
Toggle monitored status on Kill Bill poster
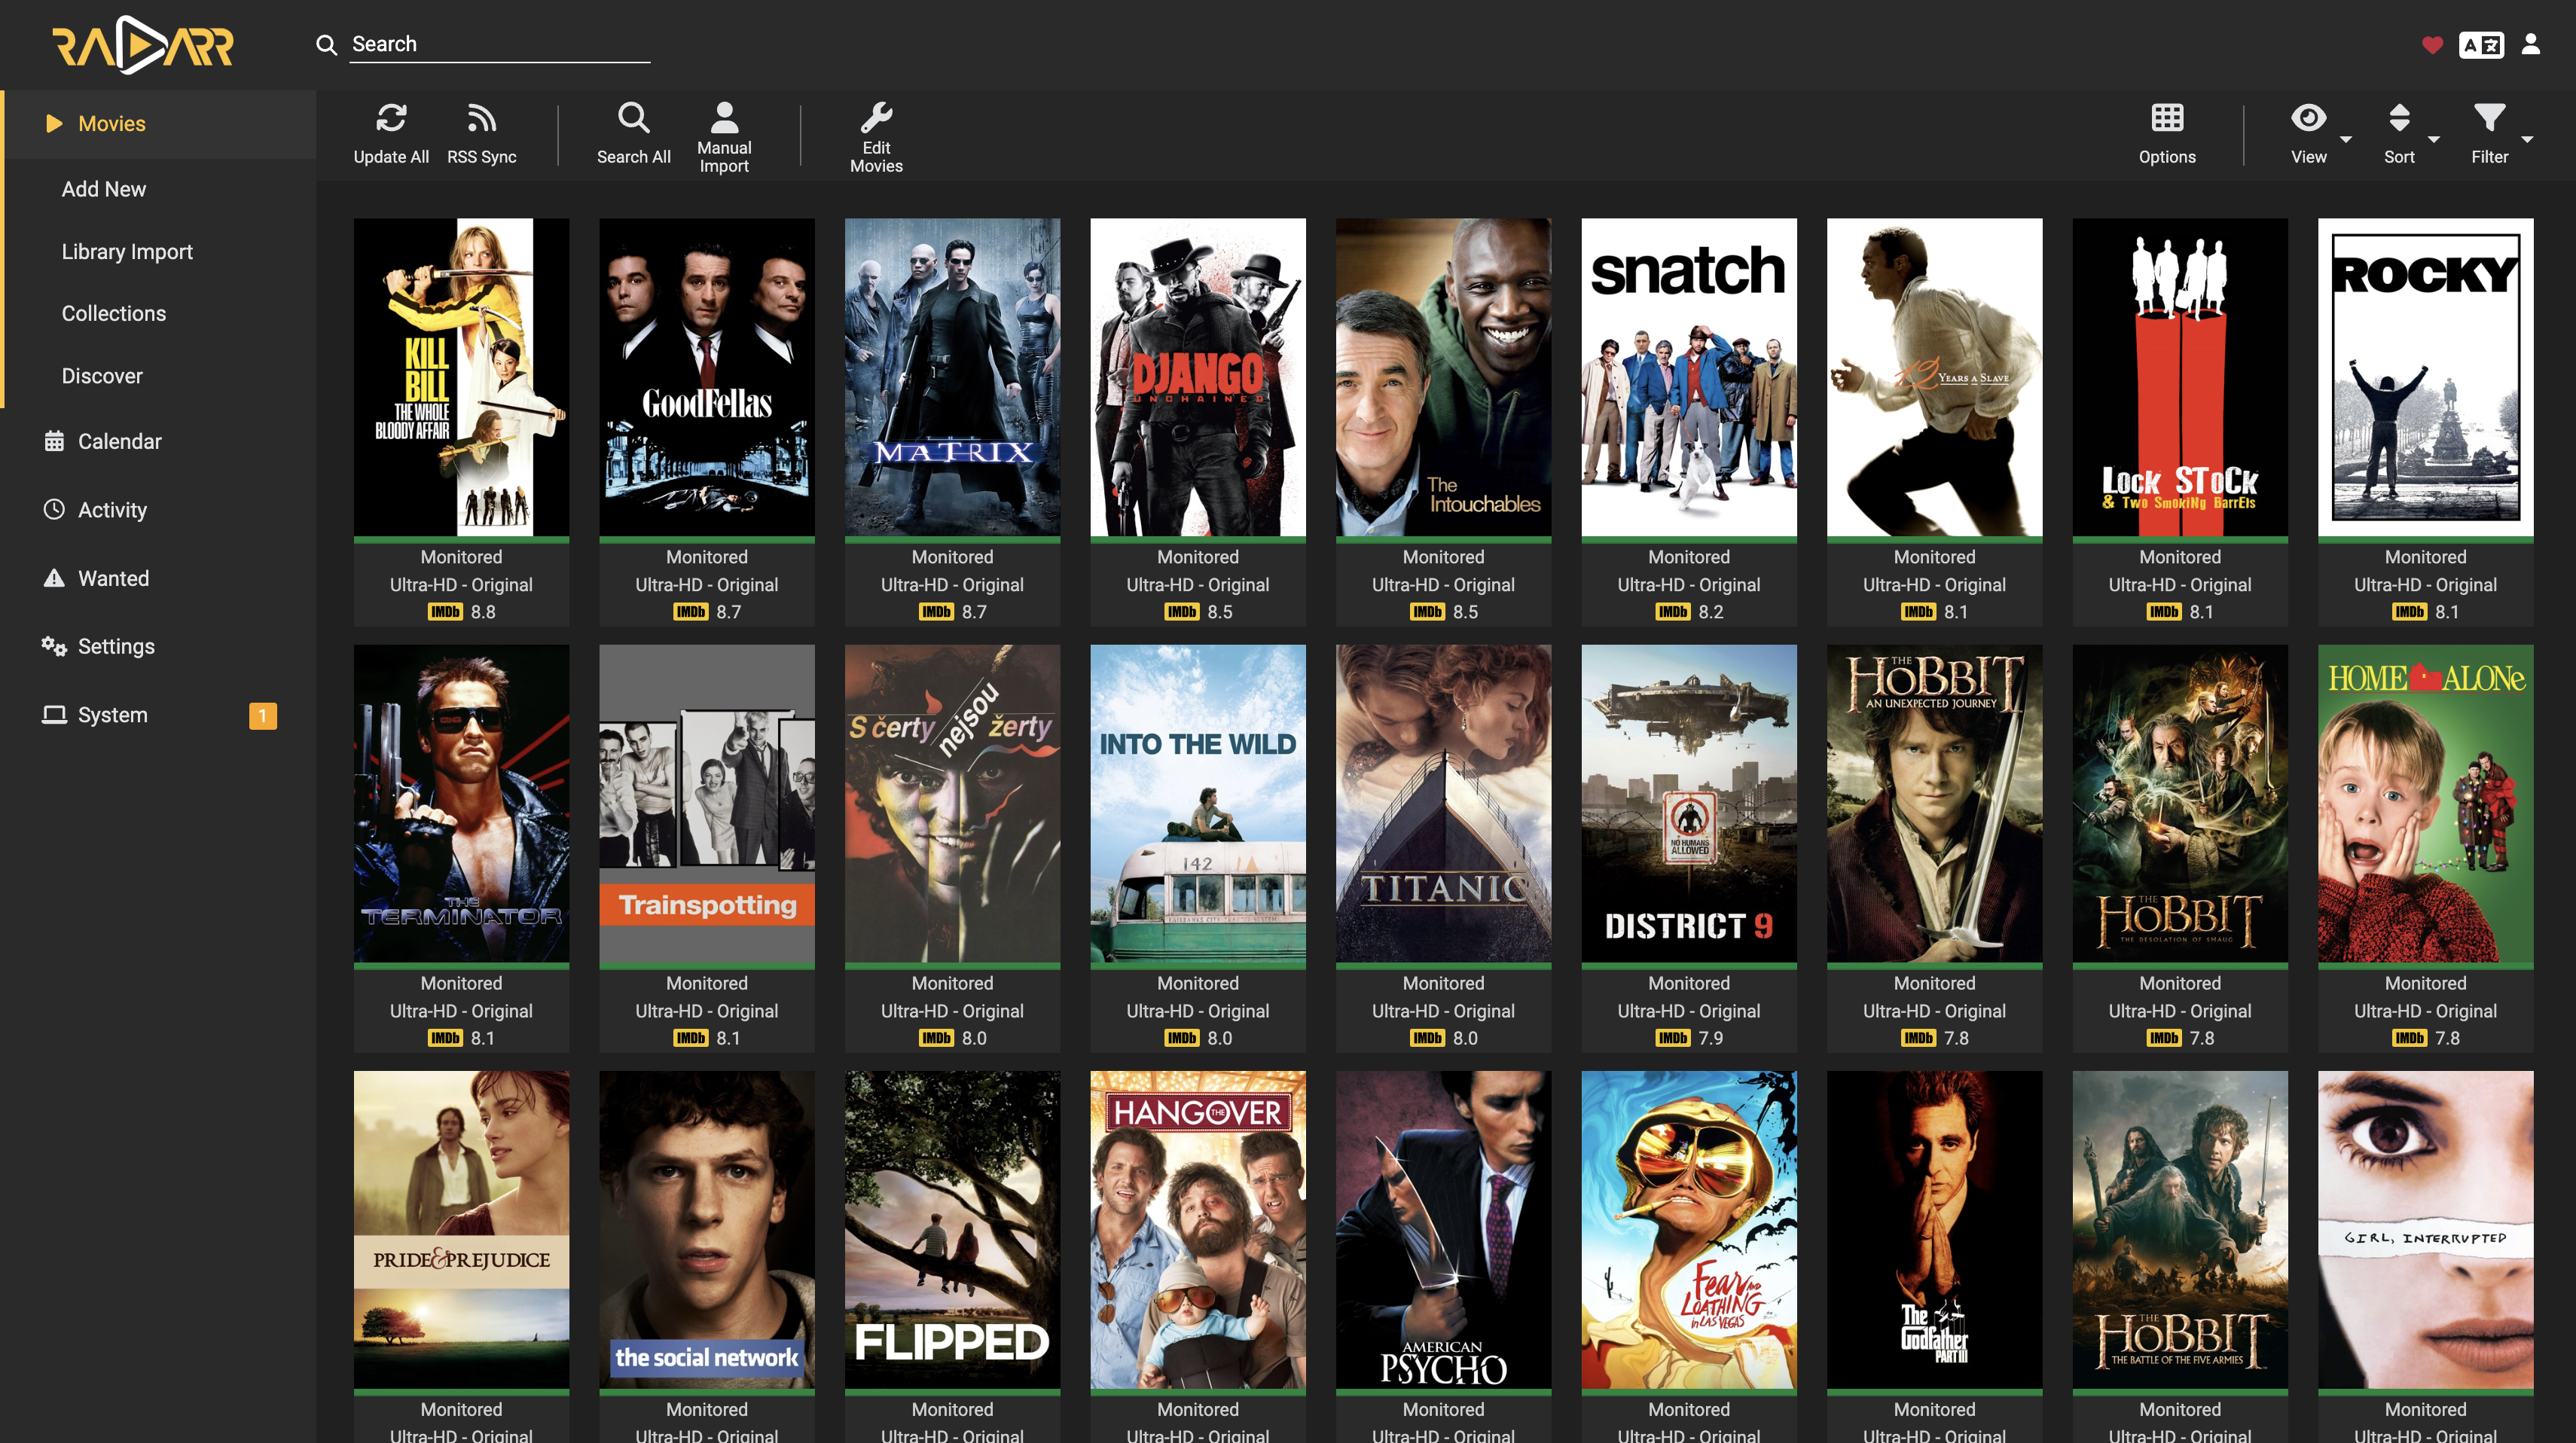click(461, 557)
